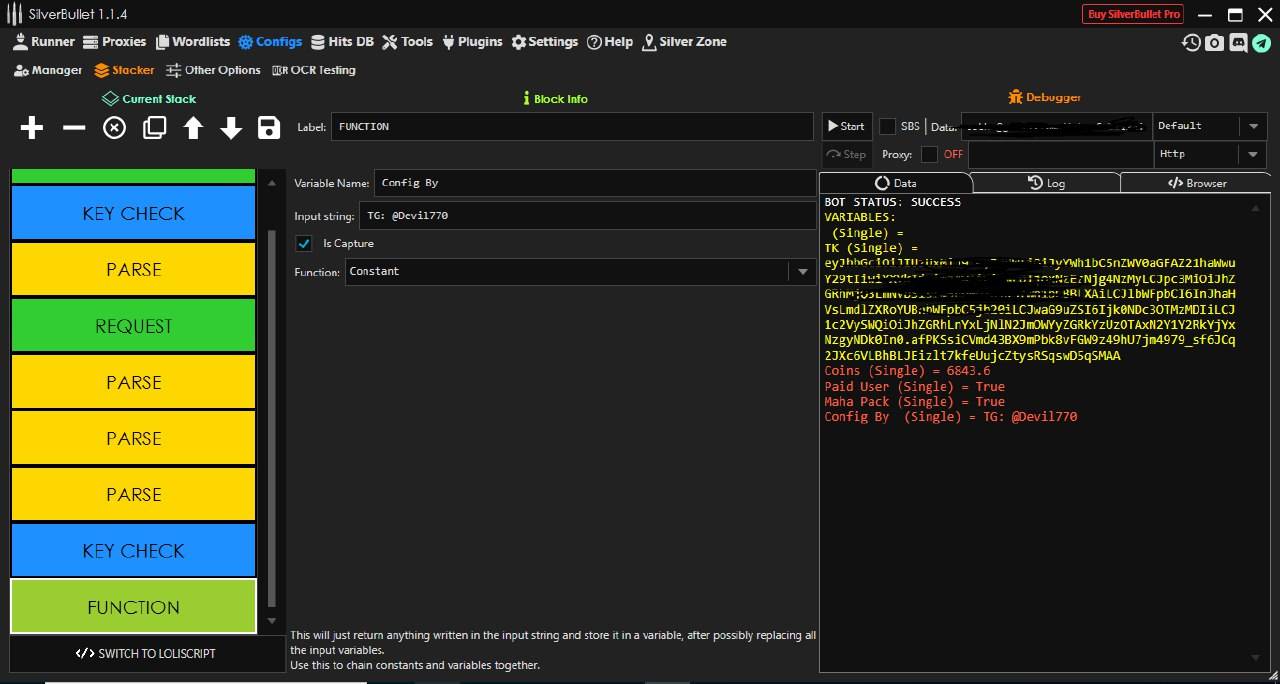
Task: Open the Default data type dropdown
Action: (1252, 126)
